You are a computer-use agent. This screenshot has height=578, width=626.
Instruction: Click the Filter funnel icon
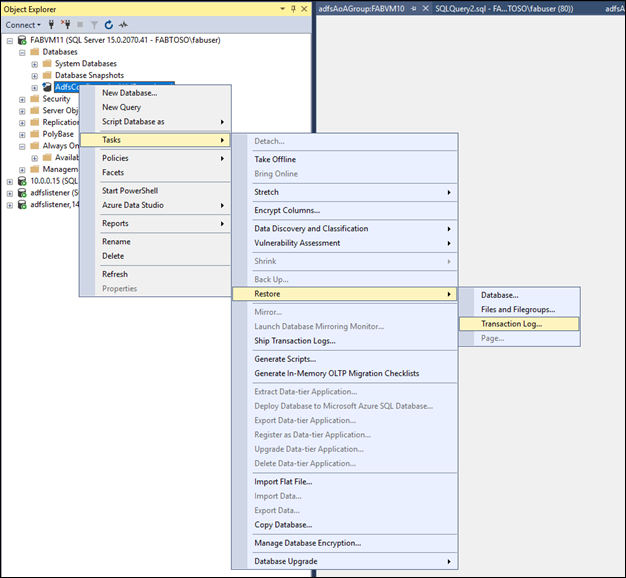(x=94, y=25)
